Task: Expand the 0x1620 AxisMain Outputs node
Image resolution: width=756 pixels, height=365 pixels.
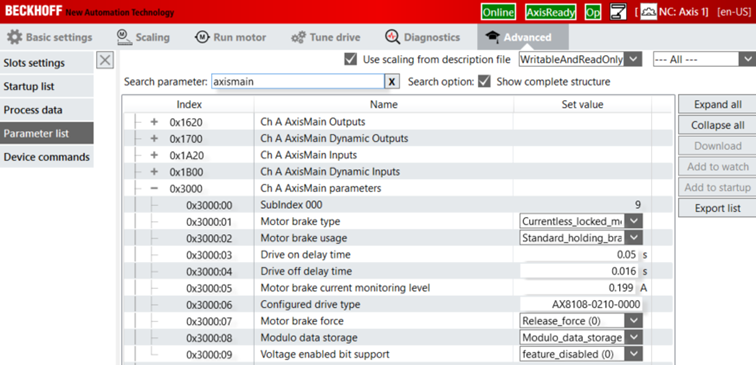Action: (x=154, y=122)
